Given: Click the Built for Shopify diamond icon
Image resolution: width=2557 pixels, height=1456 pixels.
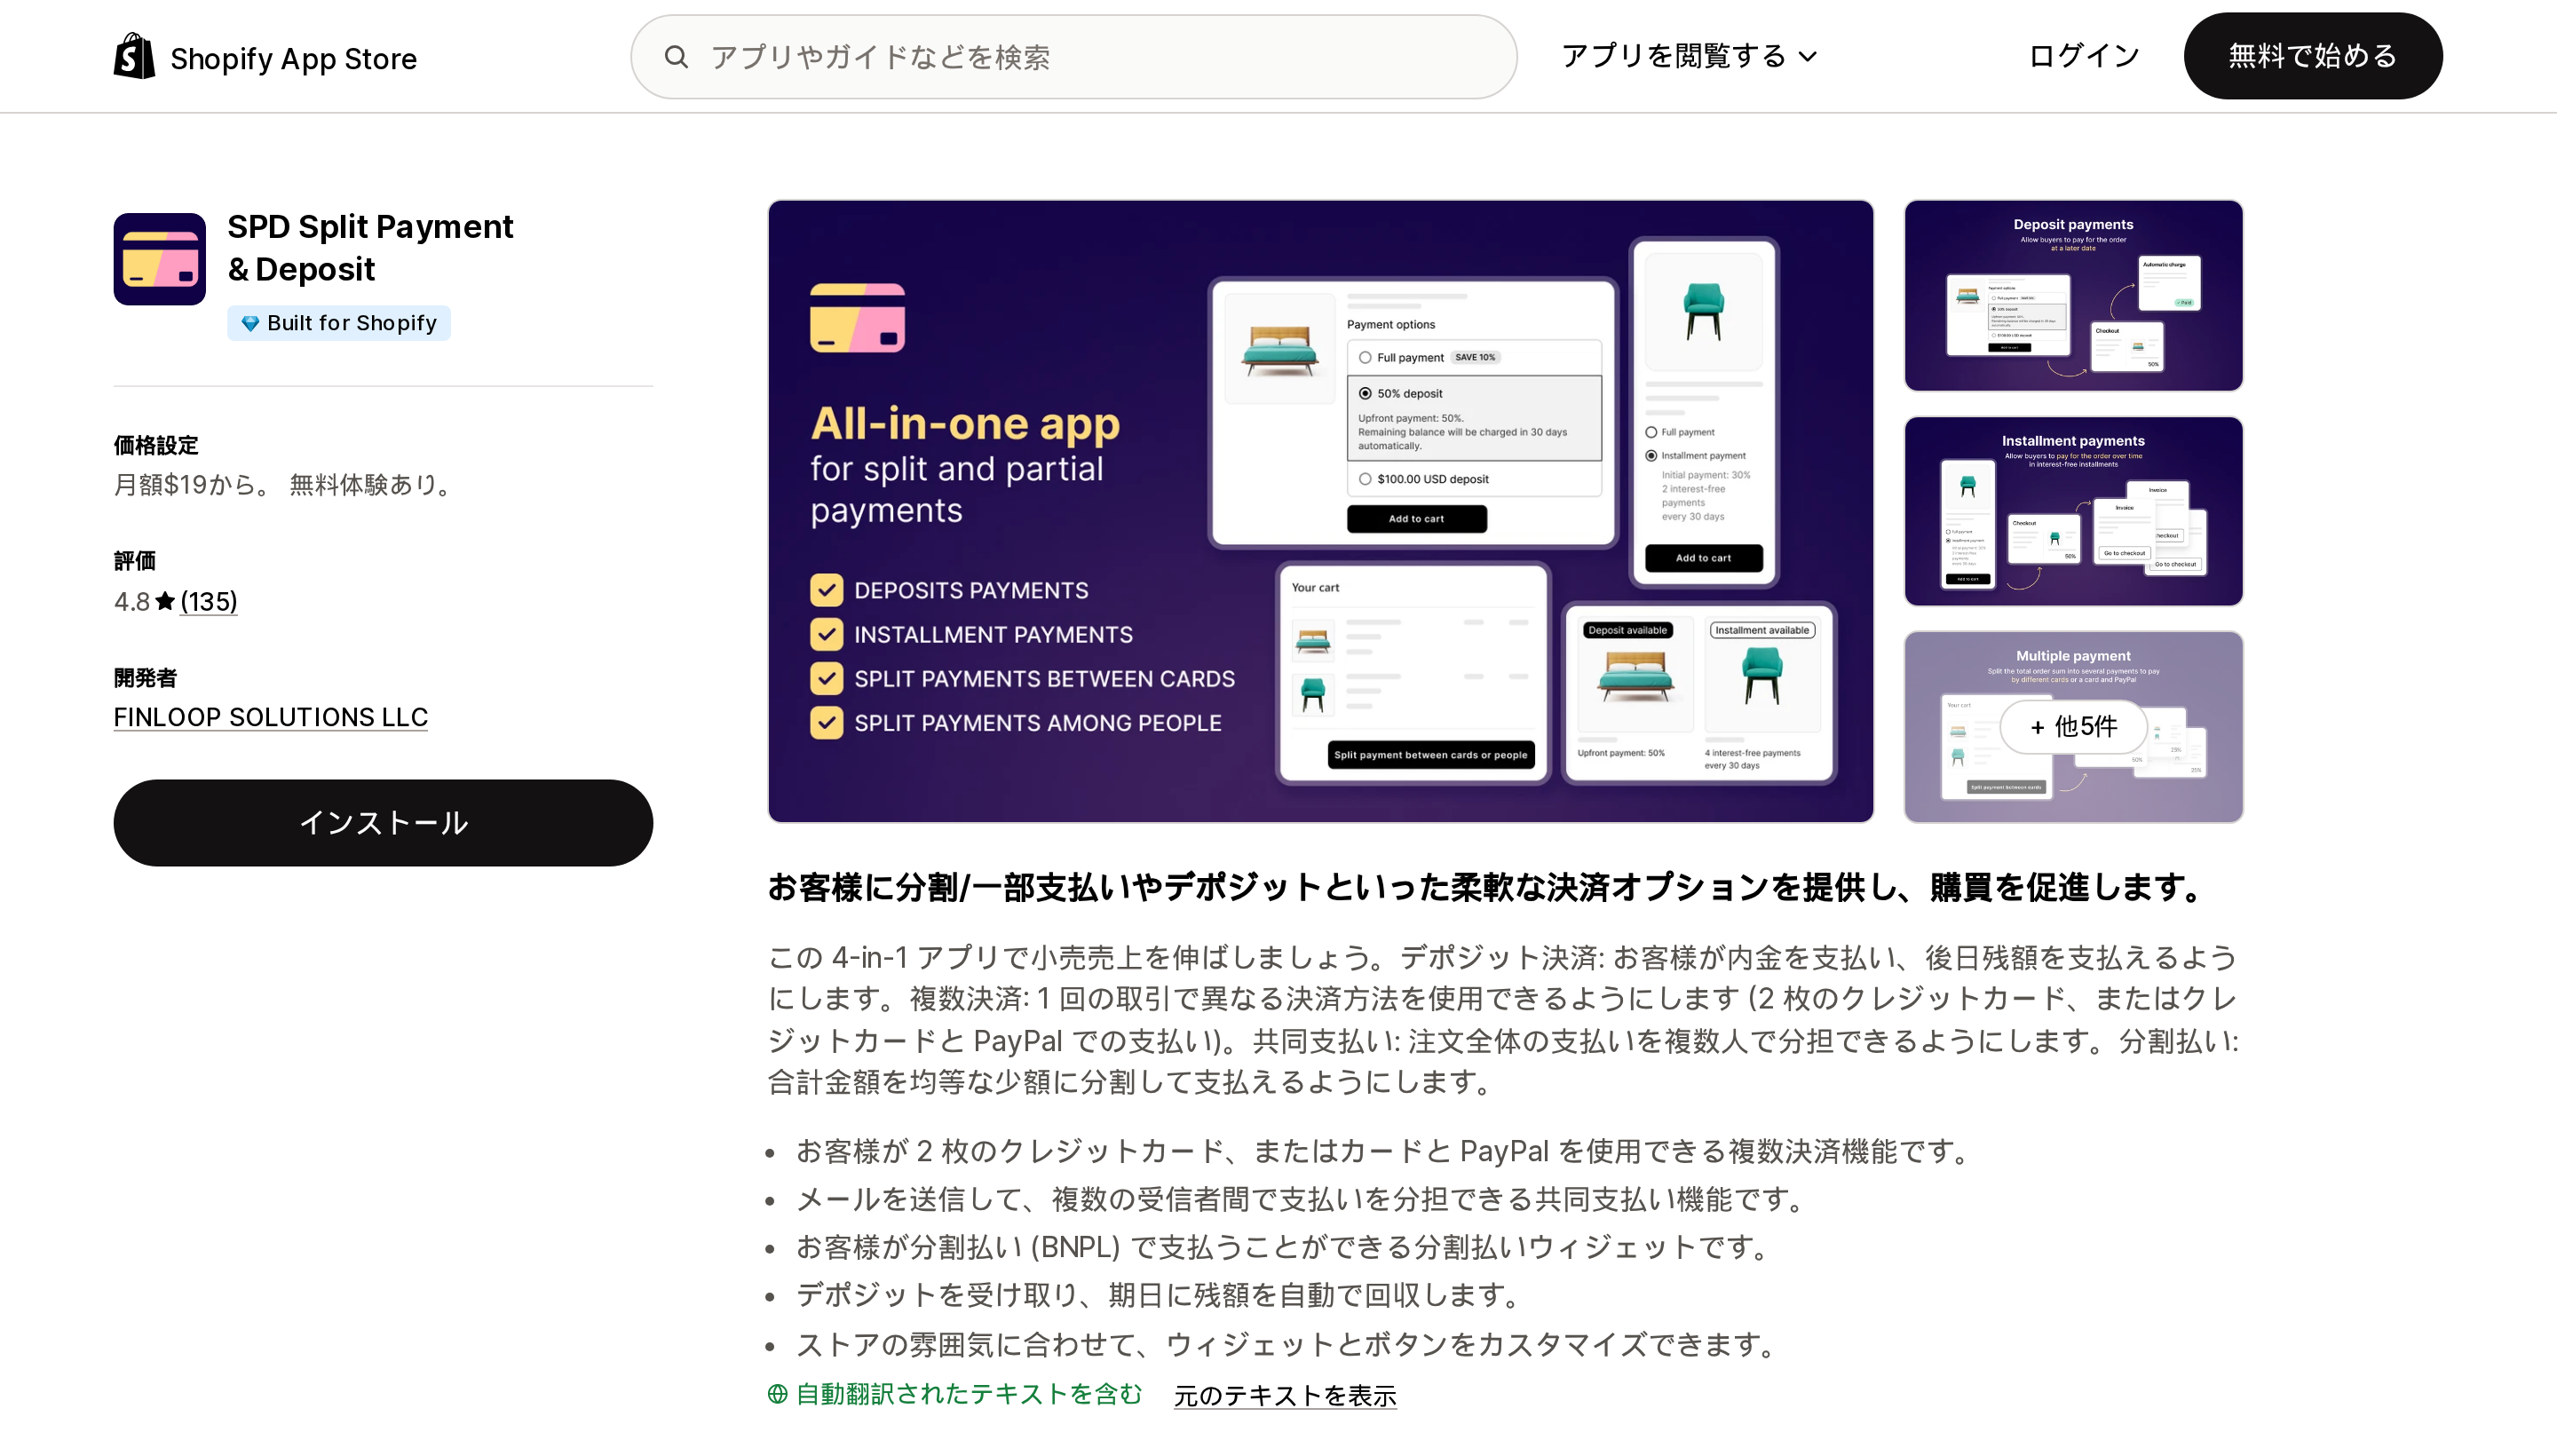Looking at the screenshot, I should point(250,323).
